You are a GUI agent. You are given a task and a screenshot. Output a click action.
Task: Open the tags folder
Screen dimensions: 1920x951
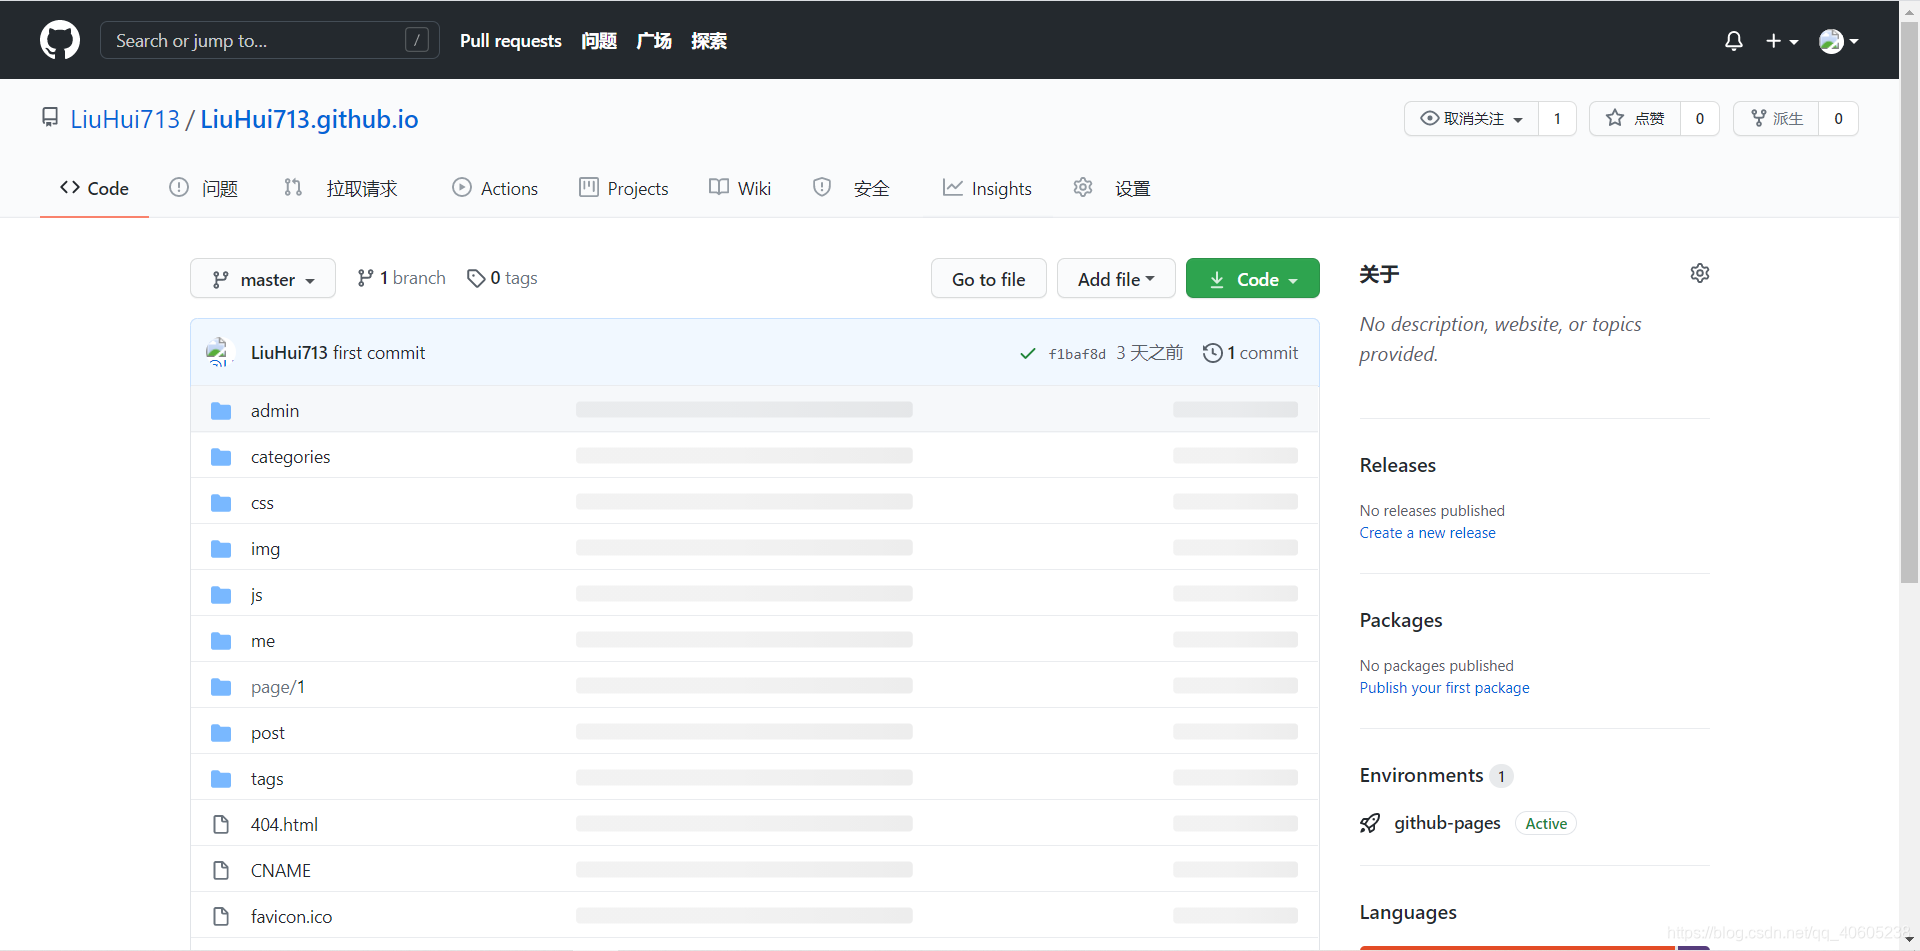coord(267,779)
